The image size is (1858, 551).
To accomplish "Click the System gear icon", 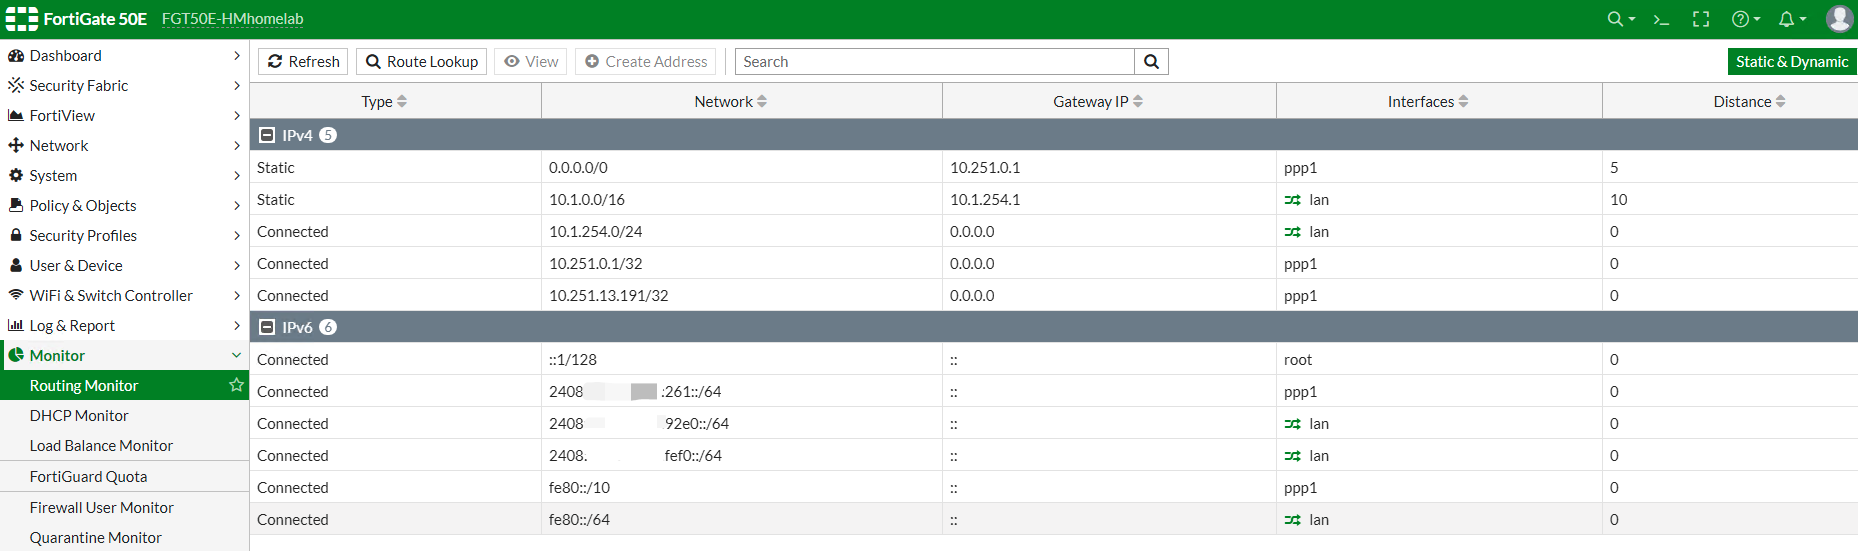I will pyautogui.click(x=16, y=176).
